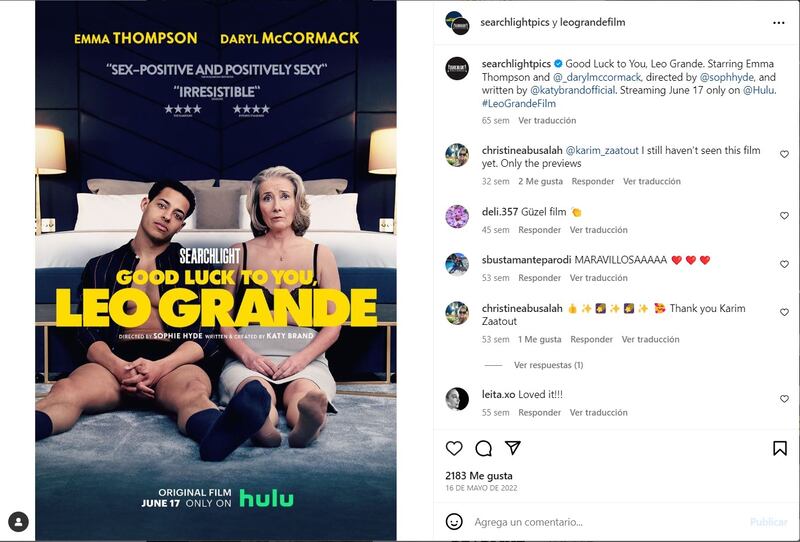Viewport: 800px width, 542px height.
Task: Like sbustamanteparodi's comment heart
Action: tap(784, 264)
